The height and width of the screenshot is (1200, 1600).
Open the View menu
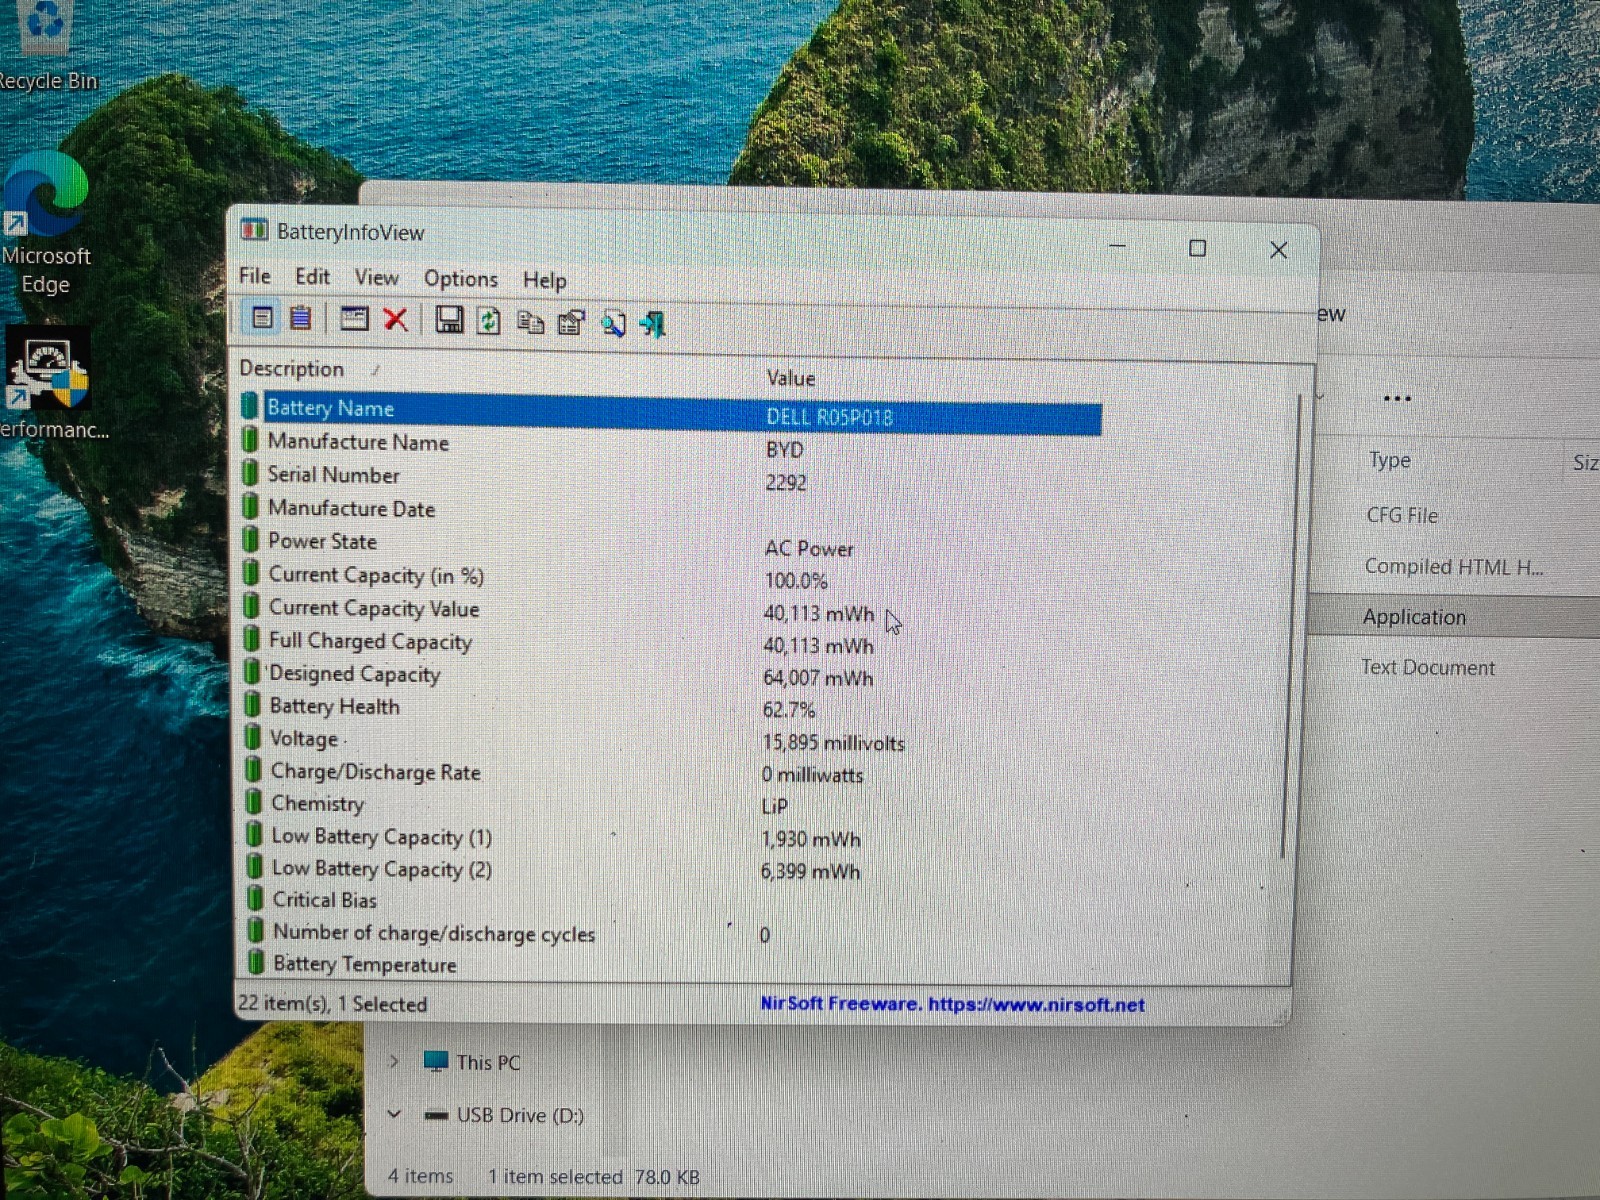pos(376,278)
